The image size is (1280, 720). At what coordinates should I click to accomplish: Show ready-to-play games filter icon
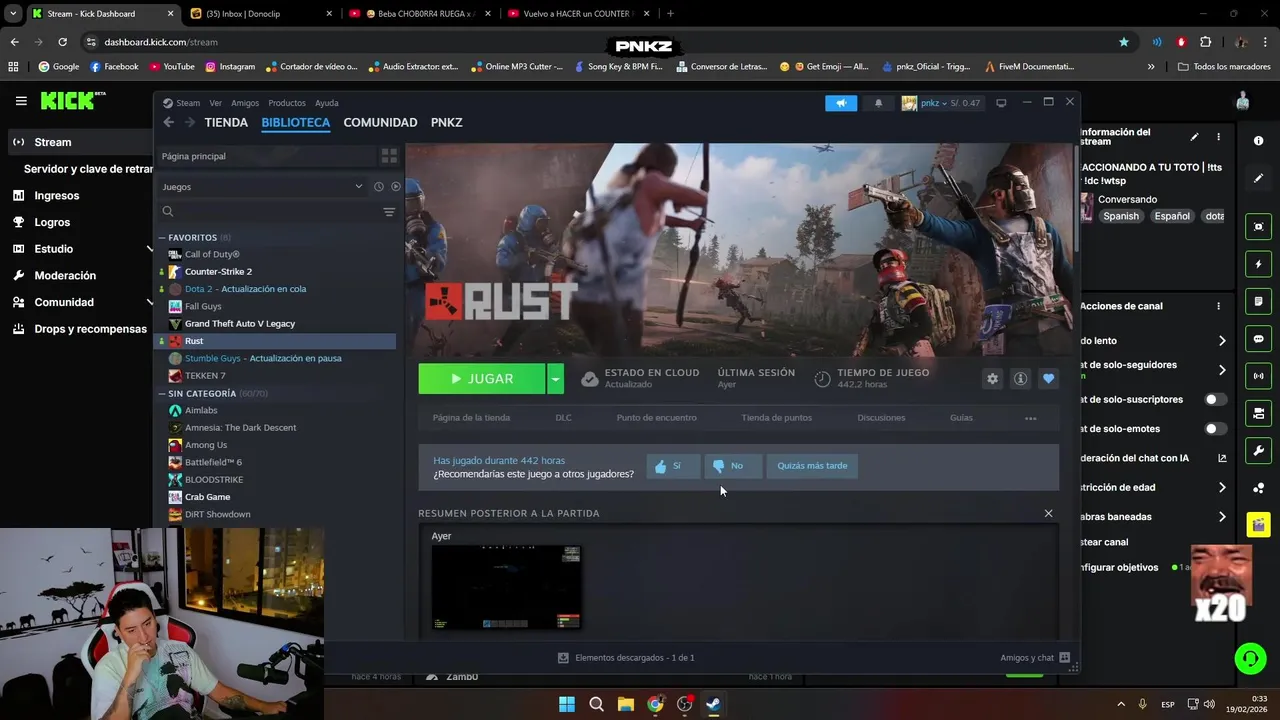tap(396, 187)
